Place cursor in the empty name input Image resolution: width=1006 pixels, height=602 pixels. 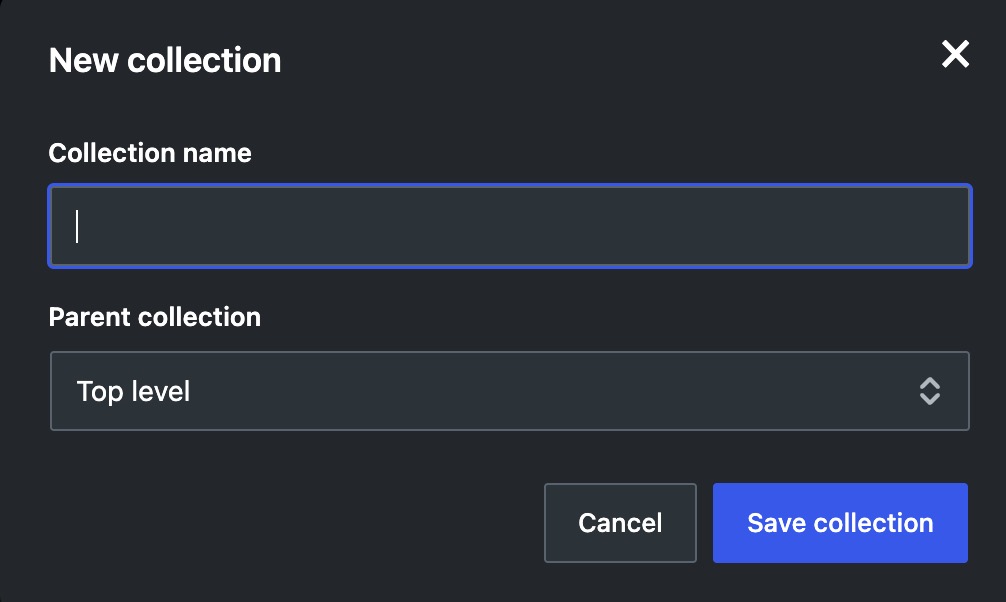(510, 226)
